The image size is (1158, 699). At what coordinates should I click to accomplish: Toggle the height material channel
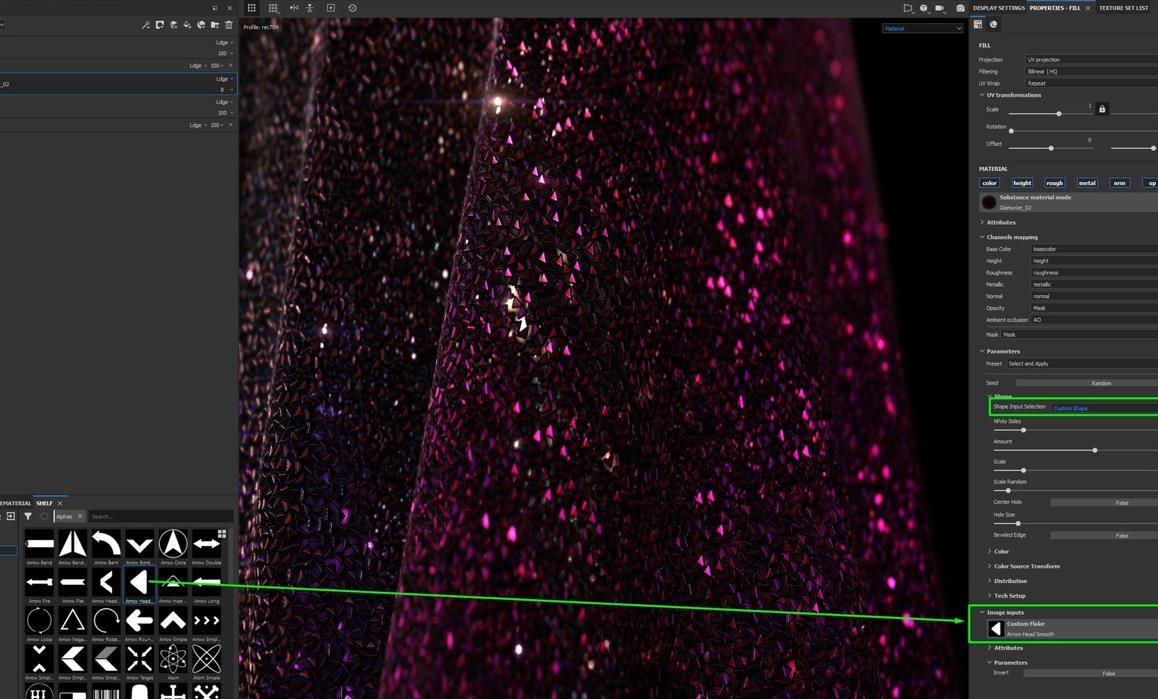click(x=1022, y=183)
